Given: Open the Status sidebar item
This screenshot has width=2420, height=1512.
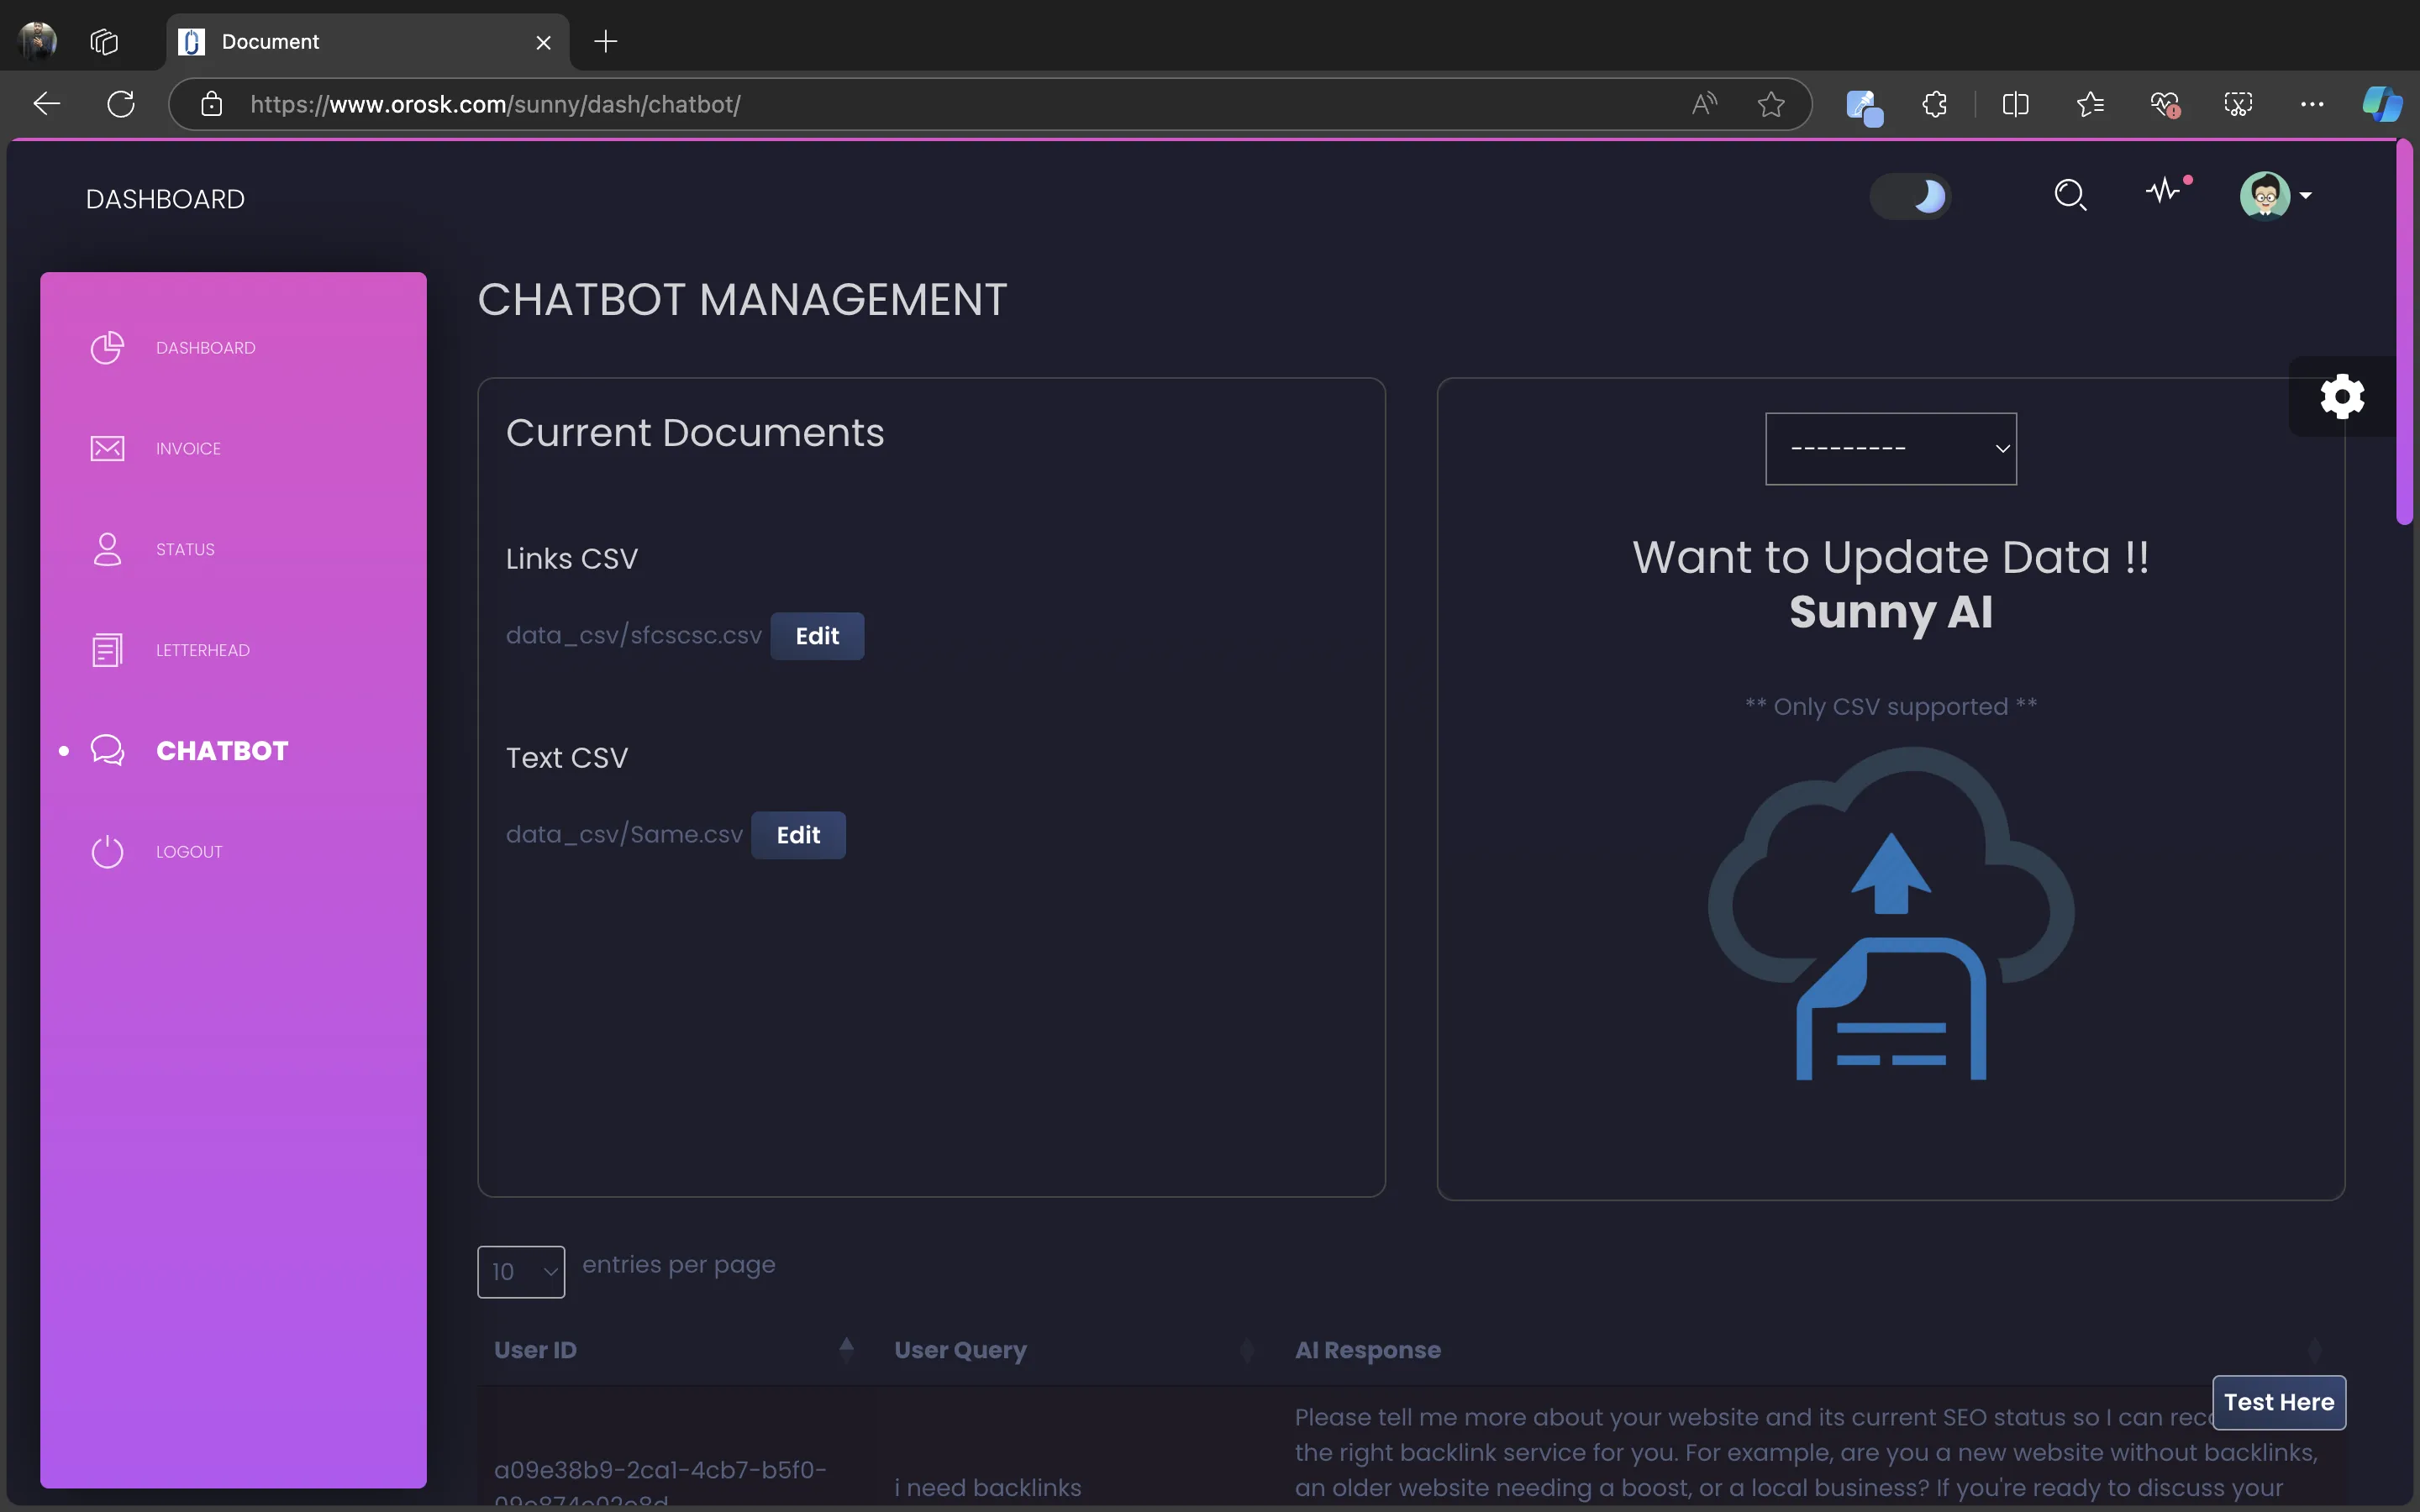Looking at the screenshot, I should 185,550.
